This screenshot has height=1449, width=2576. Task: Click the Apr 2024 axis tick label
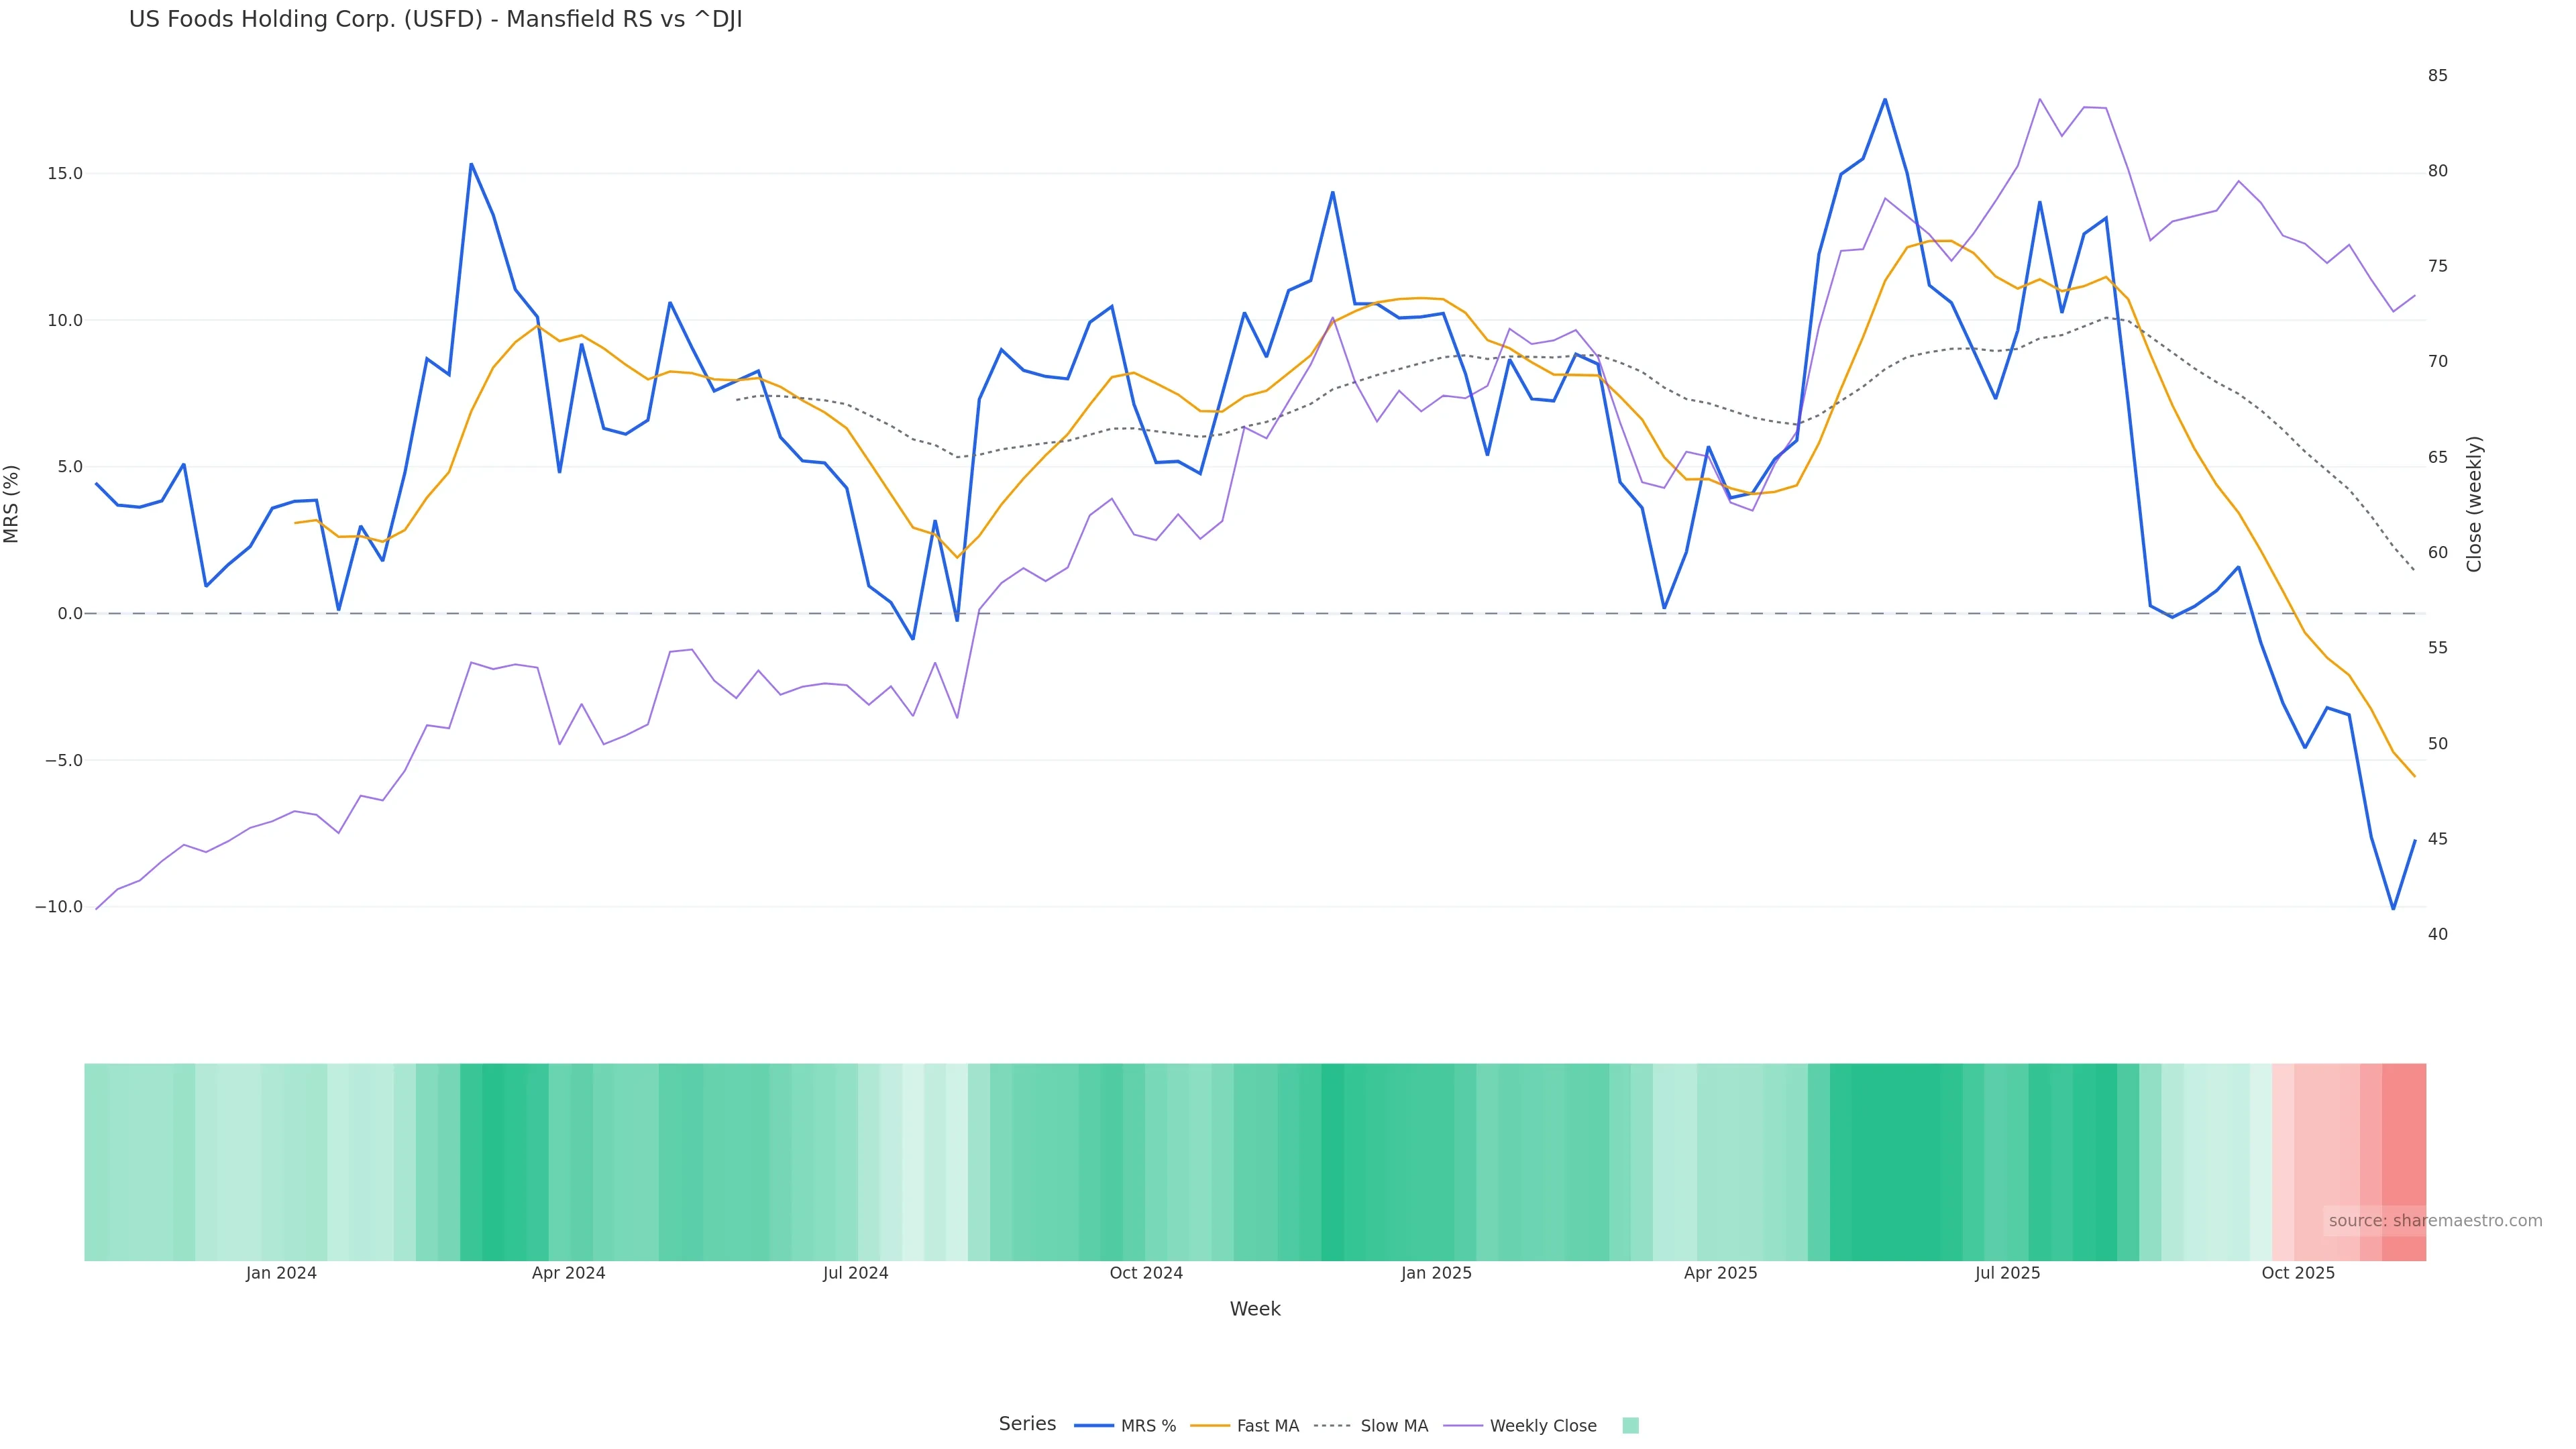(x=568, y=1273)
